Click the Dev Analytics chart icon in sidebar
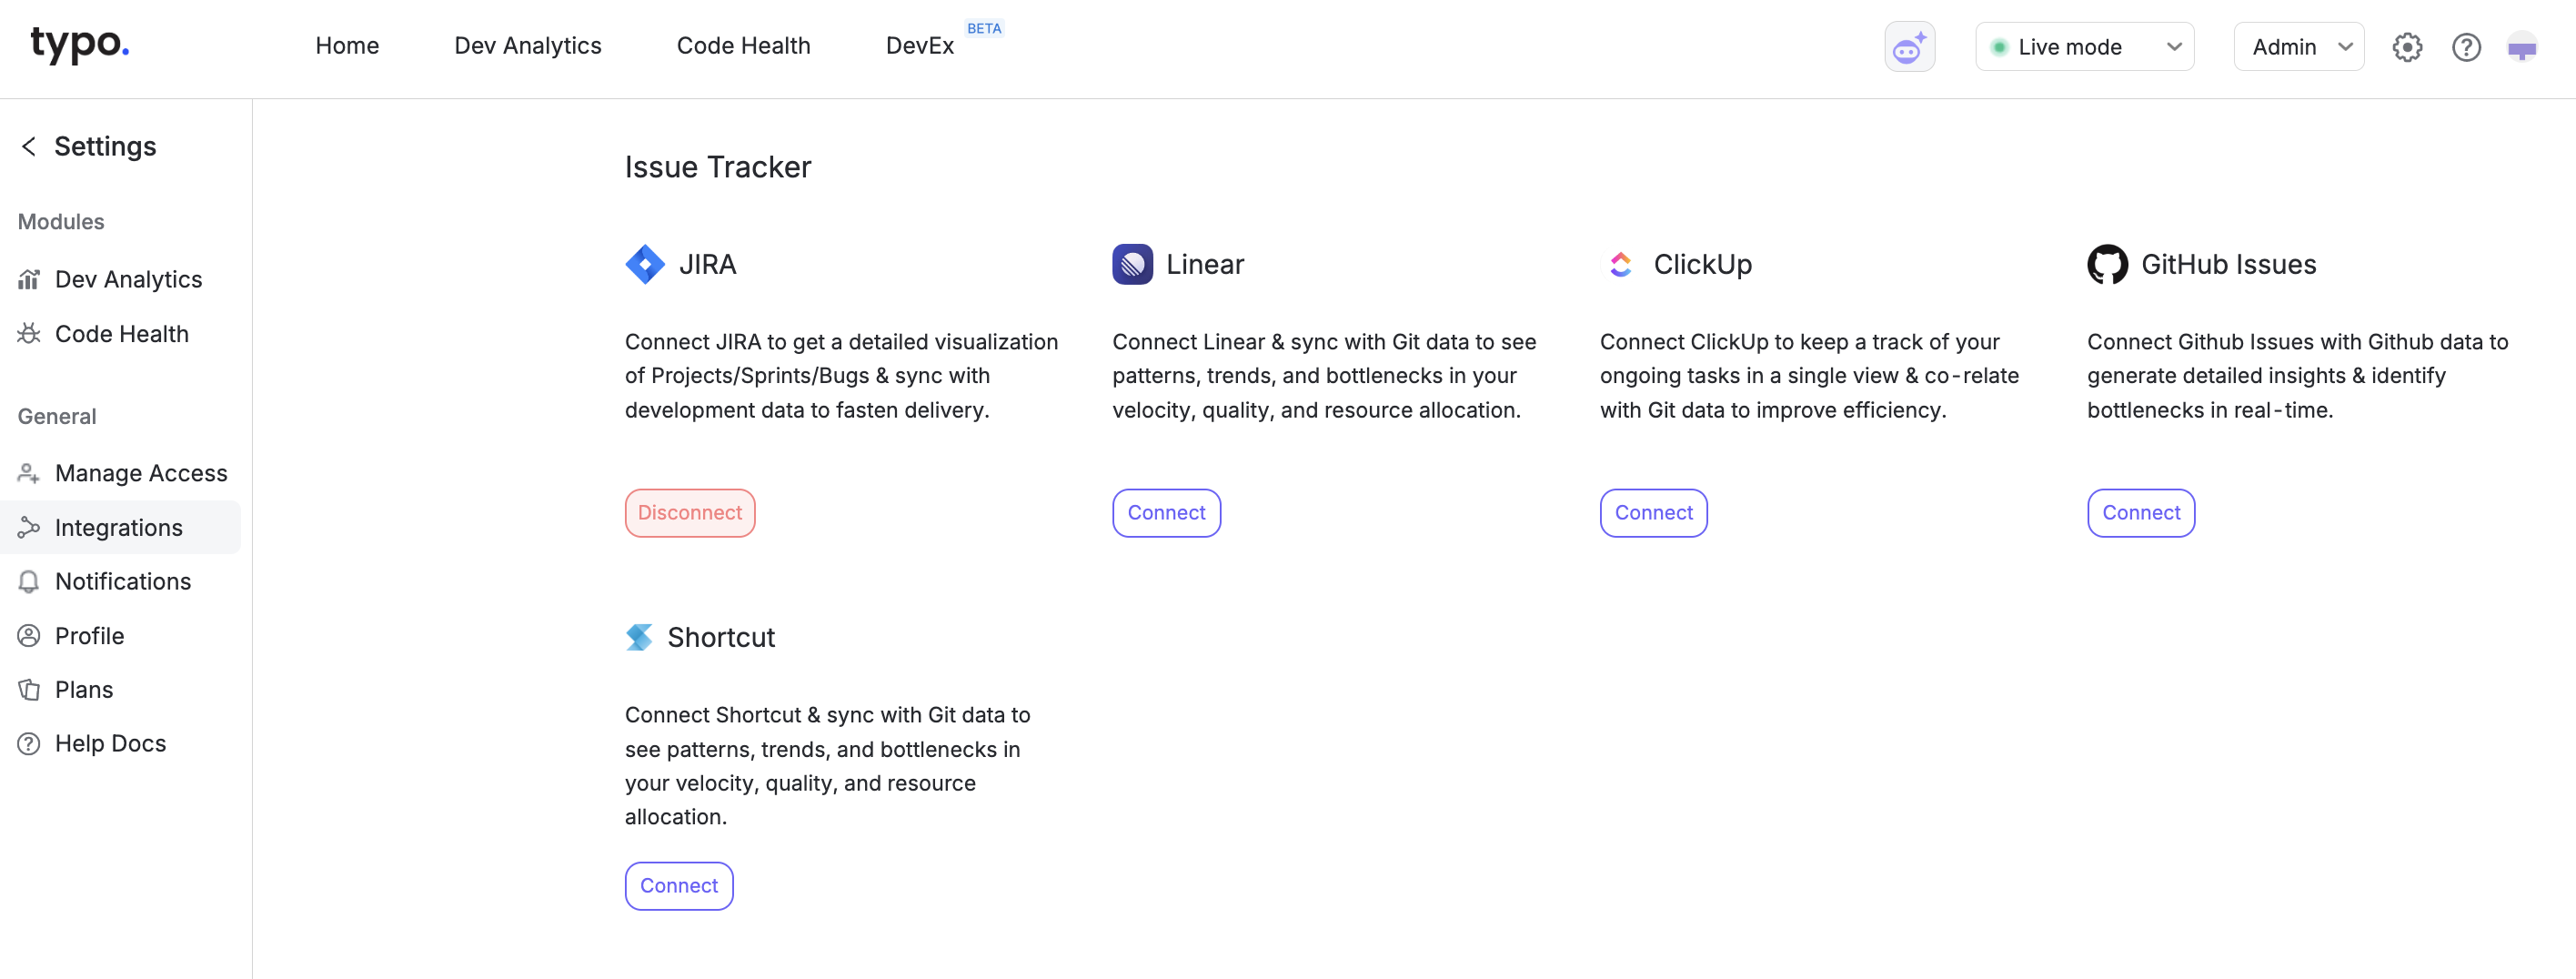Screen dimensions: 2576x979 29,279
